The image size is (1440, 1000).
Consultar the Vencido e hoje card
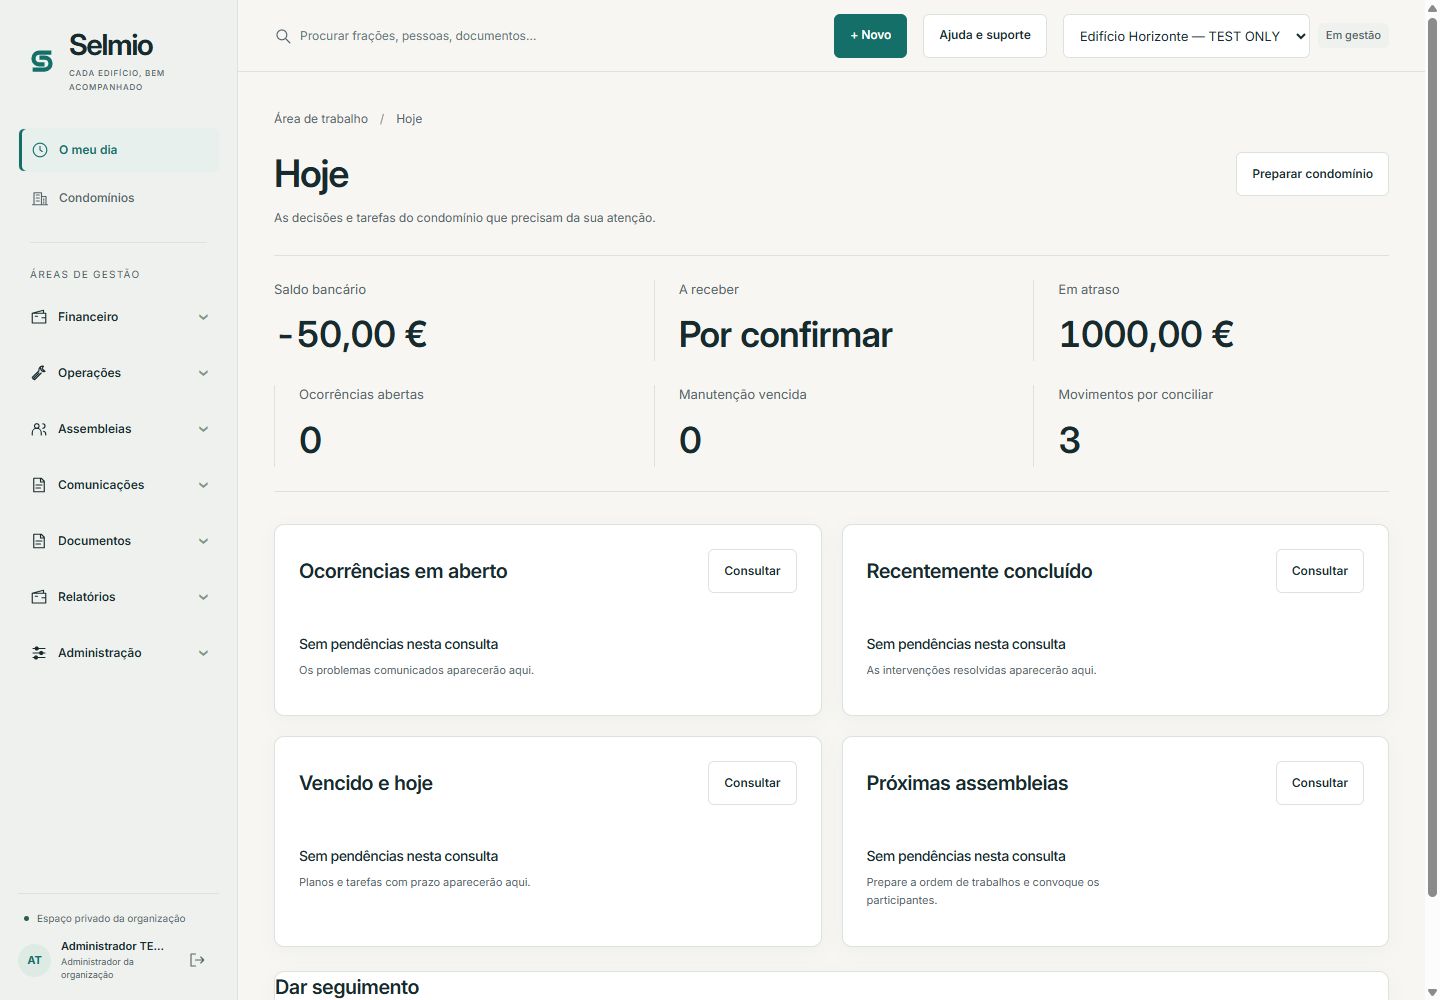coord(752,783)
